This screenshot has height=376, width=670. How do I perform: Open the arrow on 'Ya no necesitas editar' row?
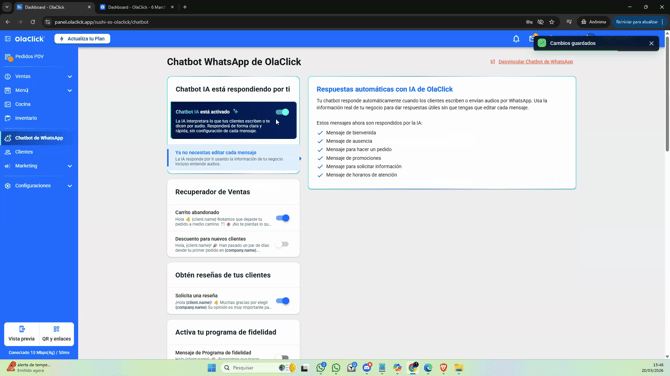pyautogui.click(x=300, y=159)
